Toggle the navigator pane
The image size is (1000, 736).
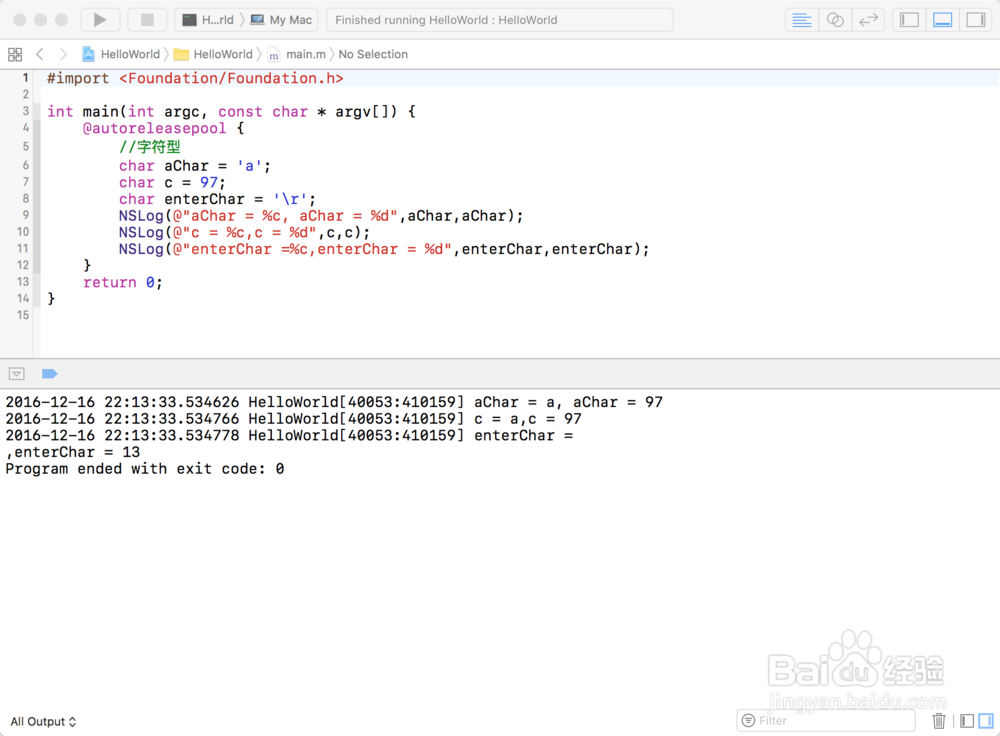(x=909, y=20)
